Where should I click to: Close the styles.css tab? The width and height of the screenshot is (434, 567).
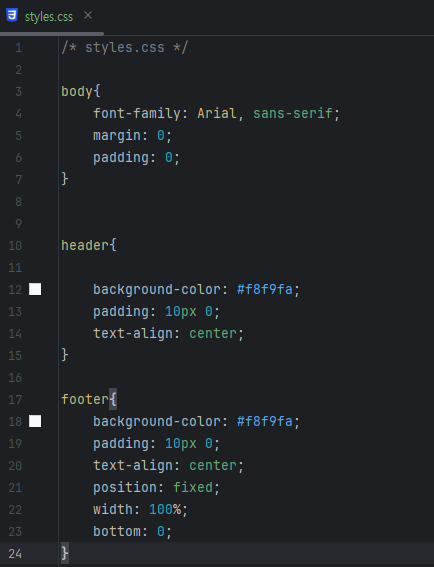88,15
